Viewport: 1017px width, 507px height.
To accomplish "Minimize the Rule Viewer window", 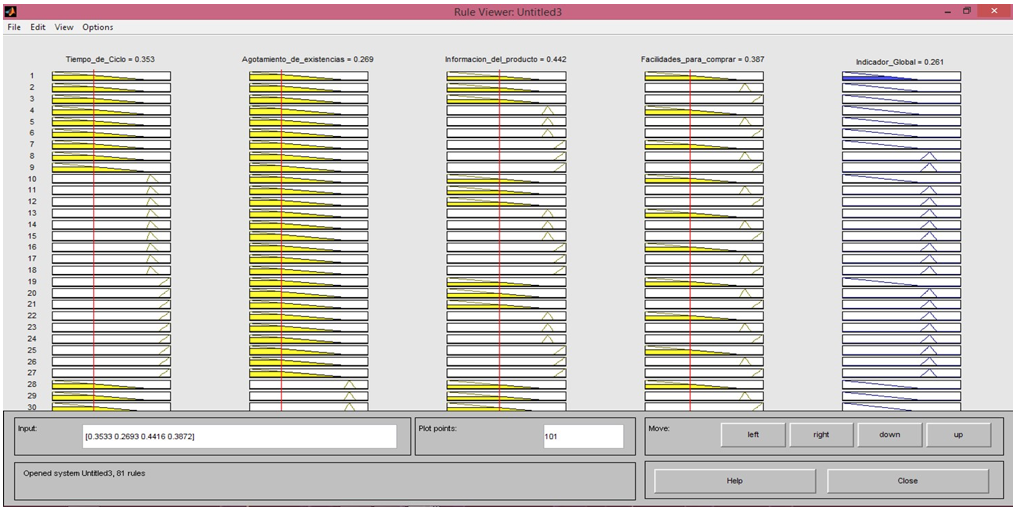I will (948, 11).
